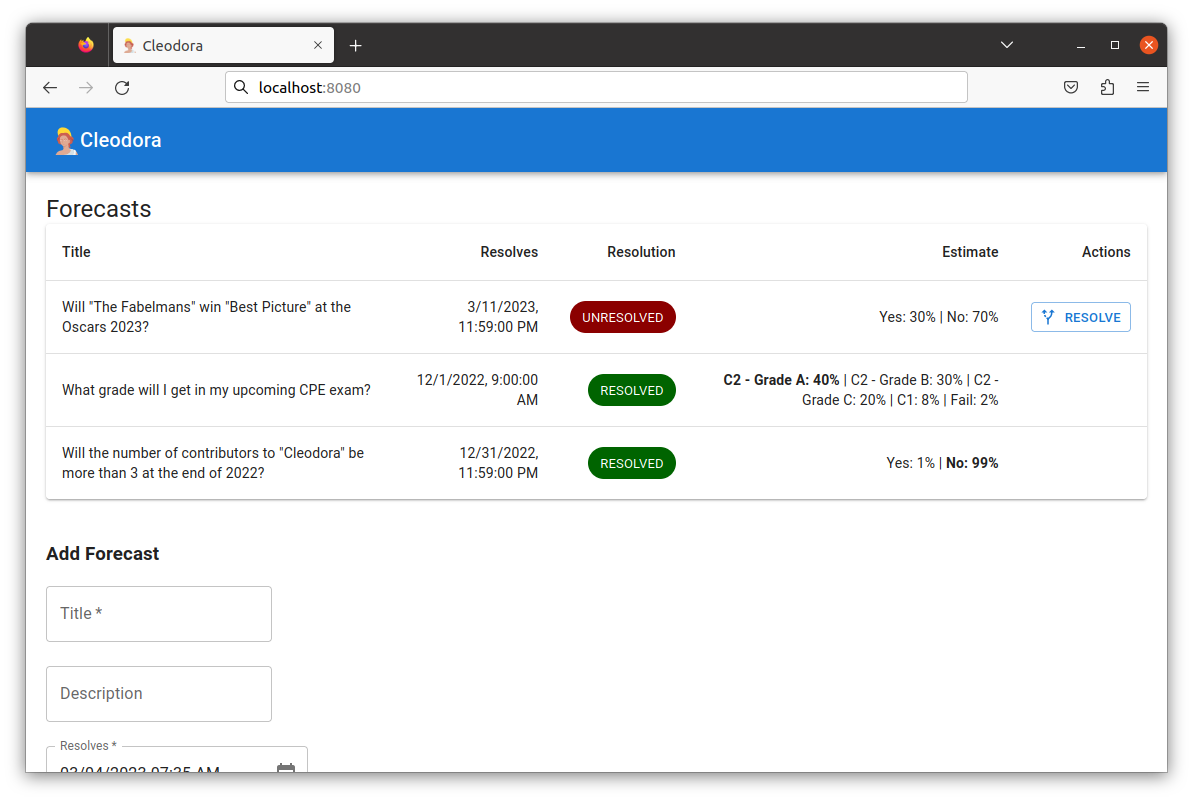Select the 'number of contributors to "Cleodora"' title
This screenshot has height=801, width=1193.
pos(212,463)
